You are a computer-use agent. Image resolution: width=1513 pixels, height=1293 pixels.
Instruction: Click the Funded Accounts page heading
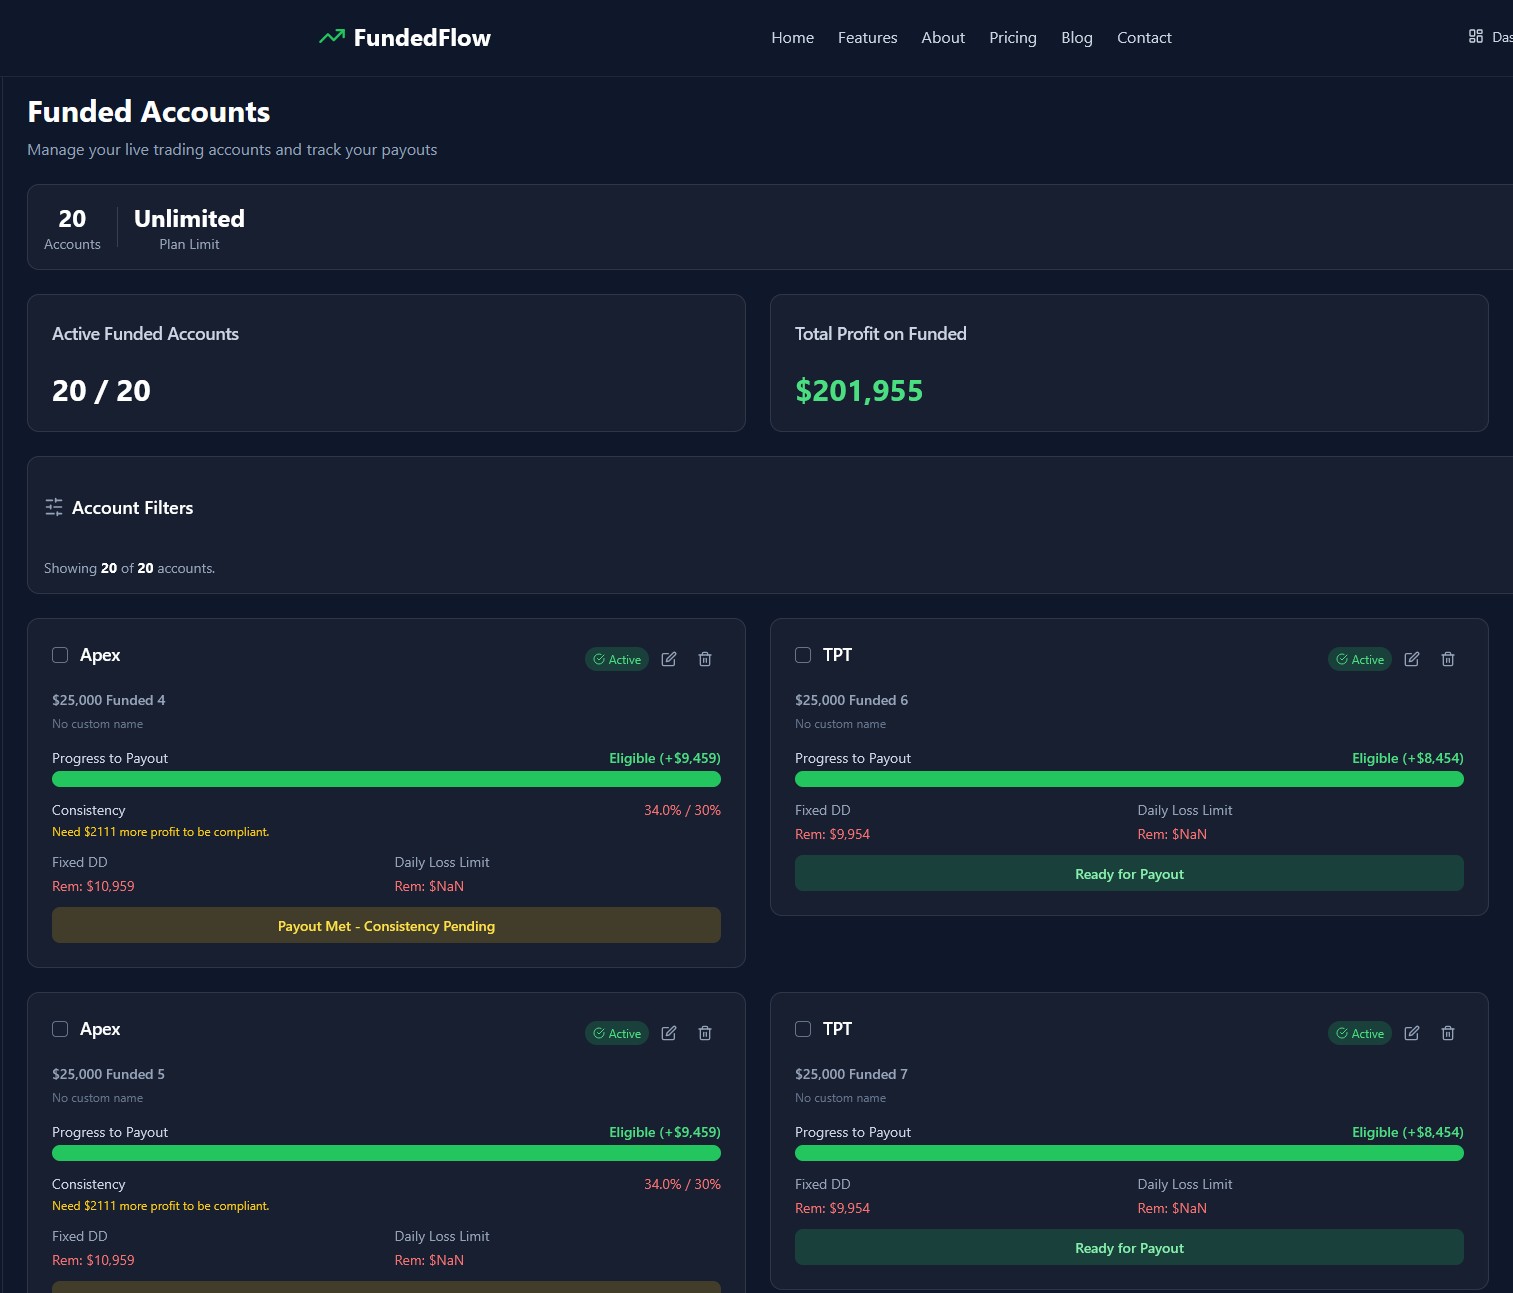click(149, 112)
